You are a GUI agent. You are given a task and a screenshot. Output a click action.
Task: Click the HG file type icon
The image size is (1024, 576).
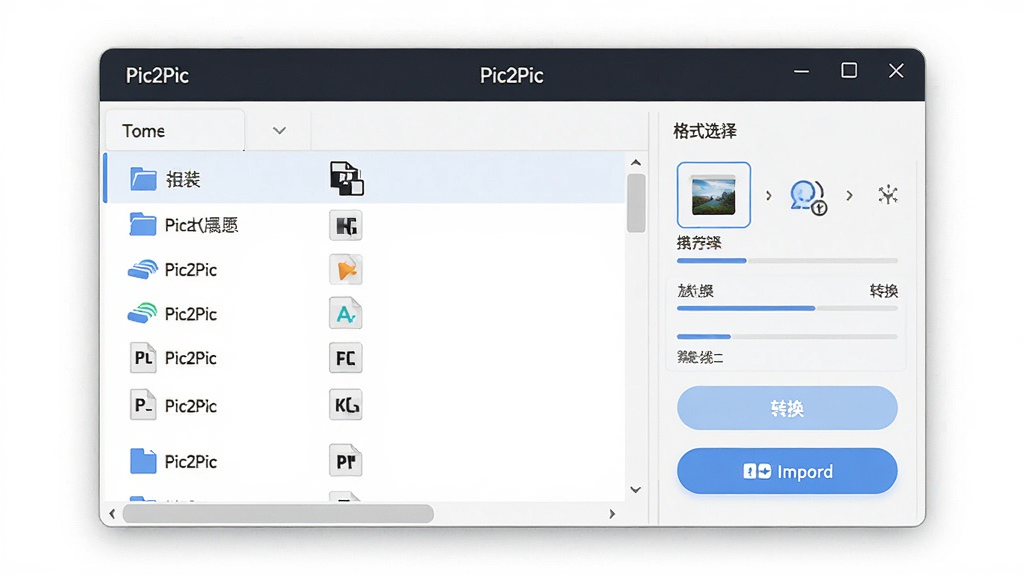(x=345, y=226)
